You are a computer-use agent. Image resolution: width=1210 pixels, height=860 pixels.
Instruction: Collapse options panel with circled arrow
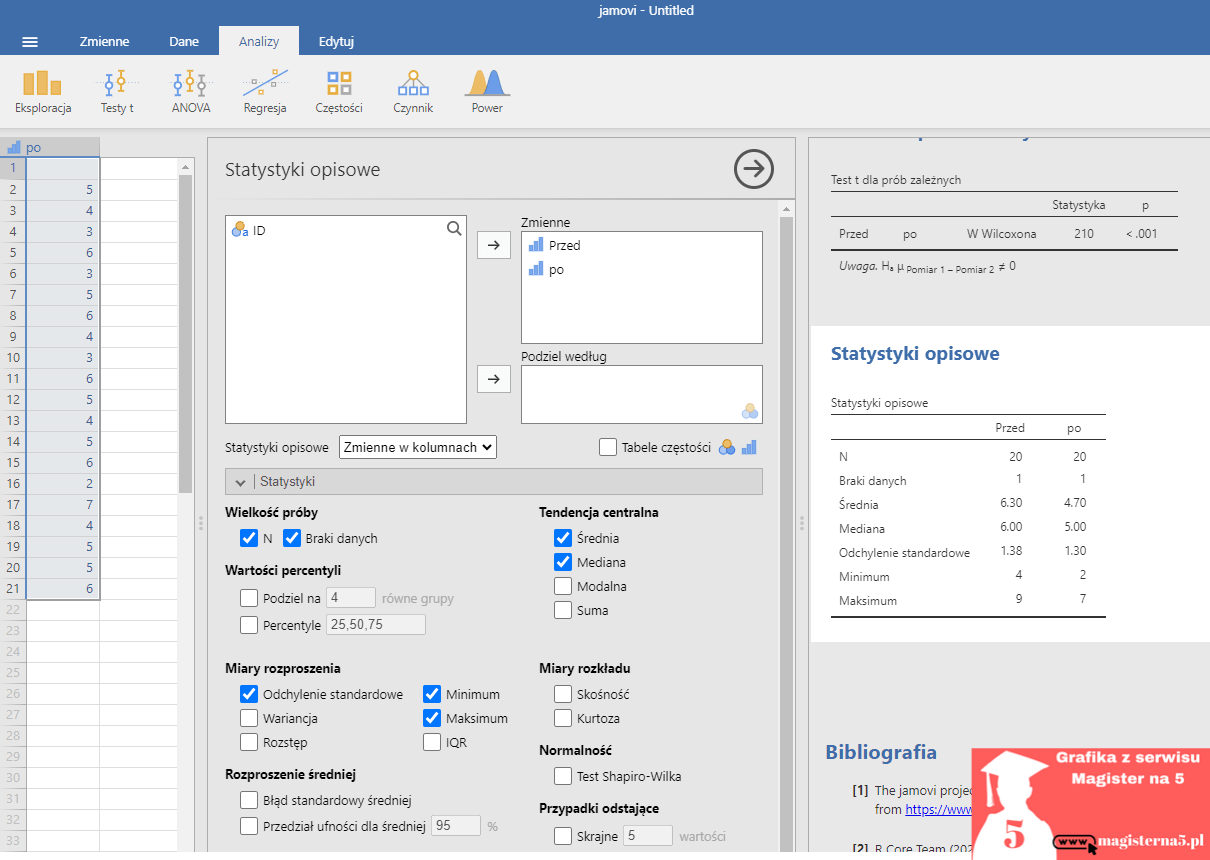(x=753, y=169)
